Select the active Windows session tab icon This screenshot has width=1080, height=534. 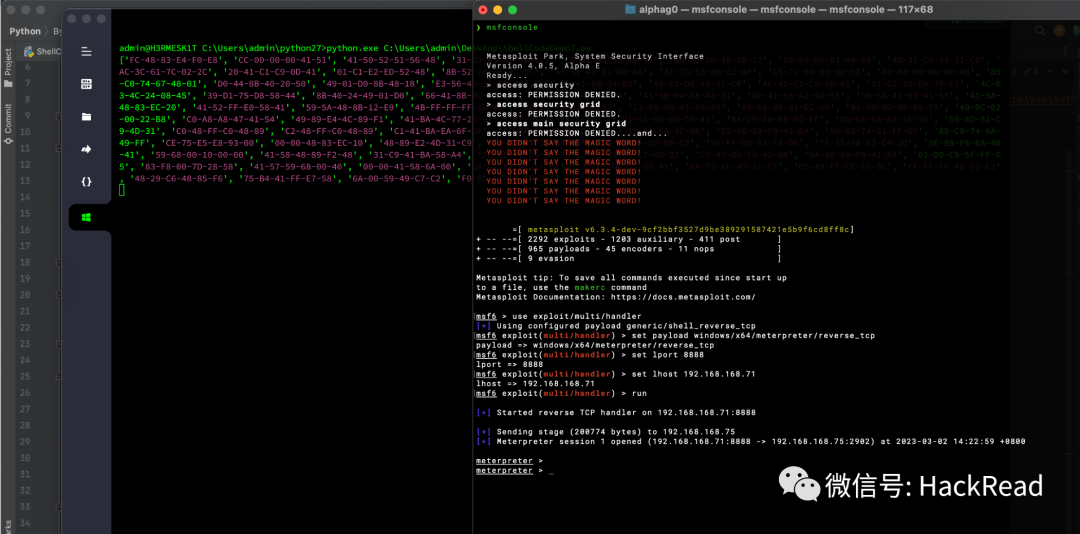click(86, 217)
